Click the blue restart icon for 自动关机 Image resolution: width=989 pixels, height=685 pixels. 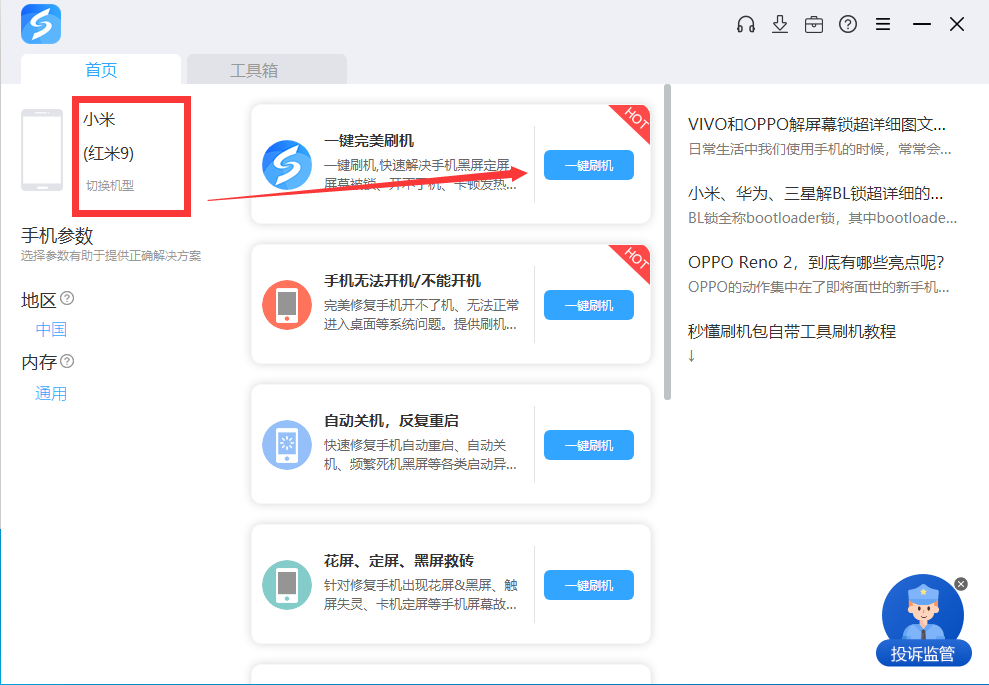(x=287, y=445)
